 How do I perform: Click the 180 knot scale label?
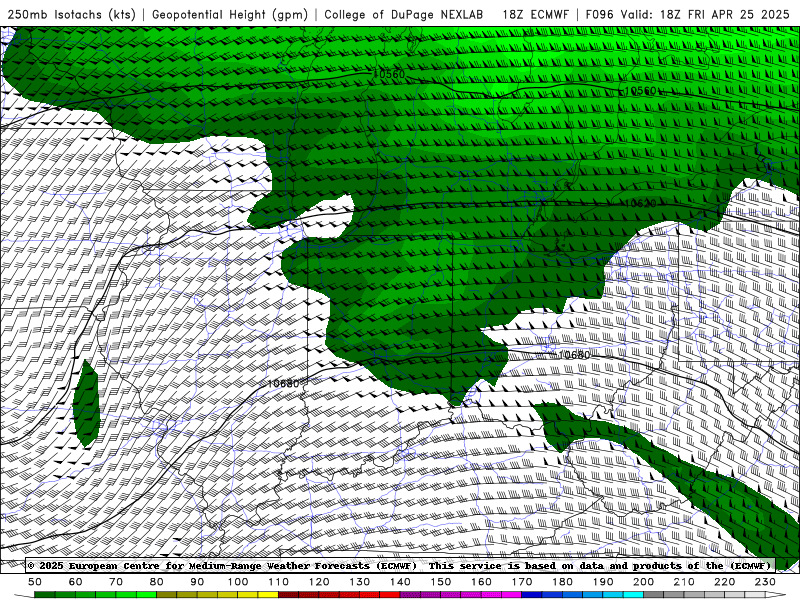[x=562, y=582]
